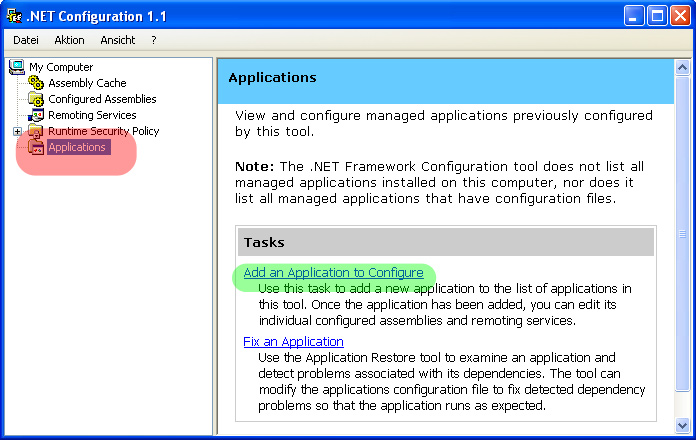Click the Applications node icon

coord(36,147)
